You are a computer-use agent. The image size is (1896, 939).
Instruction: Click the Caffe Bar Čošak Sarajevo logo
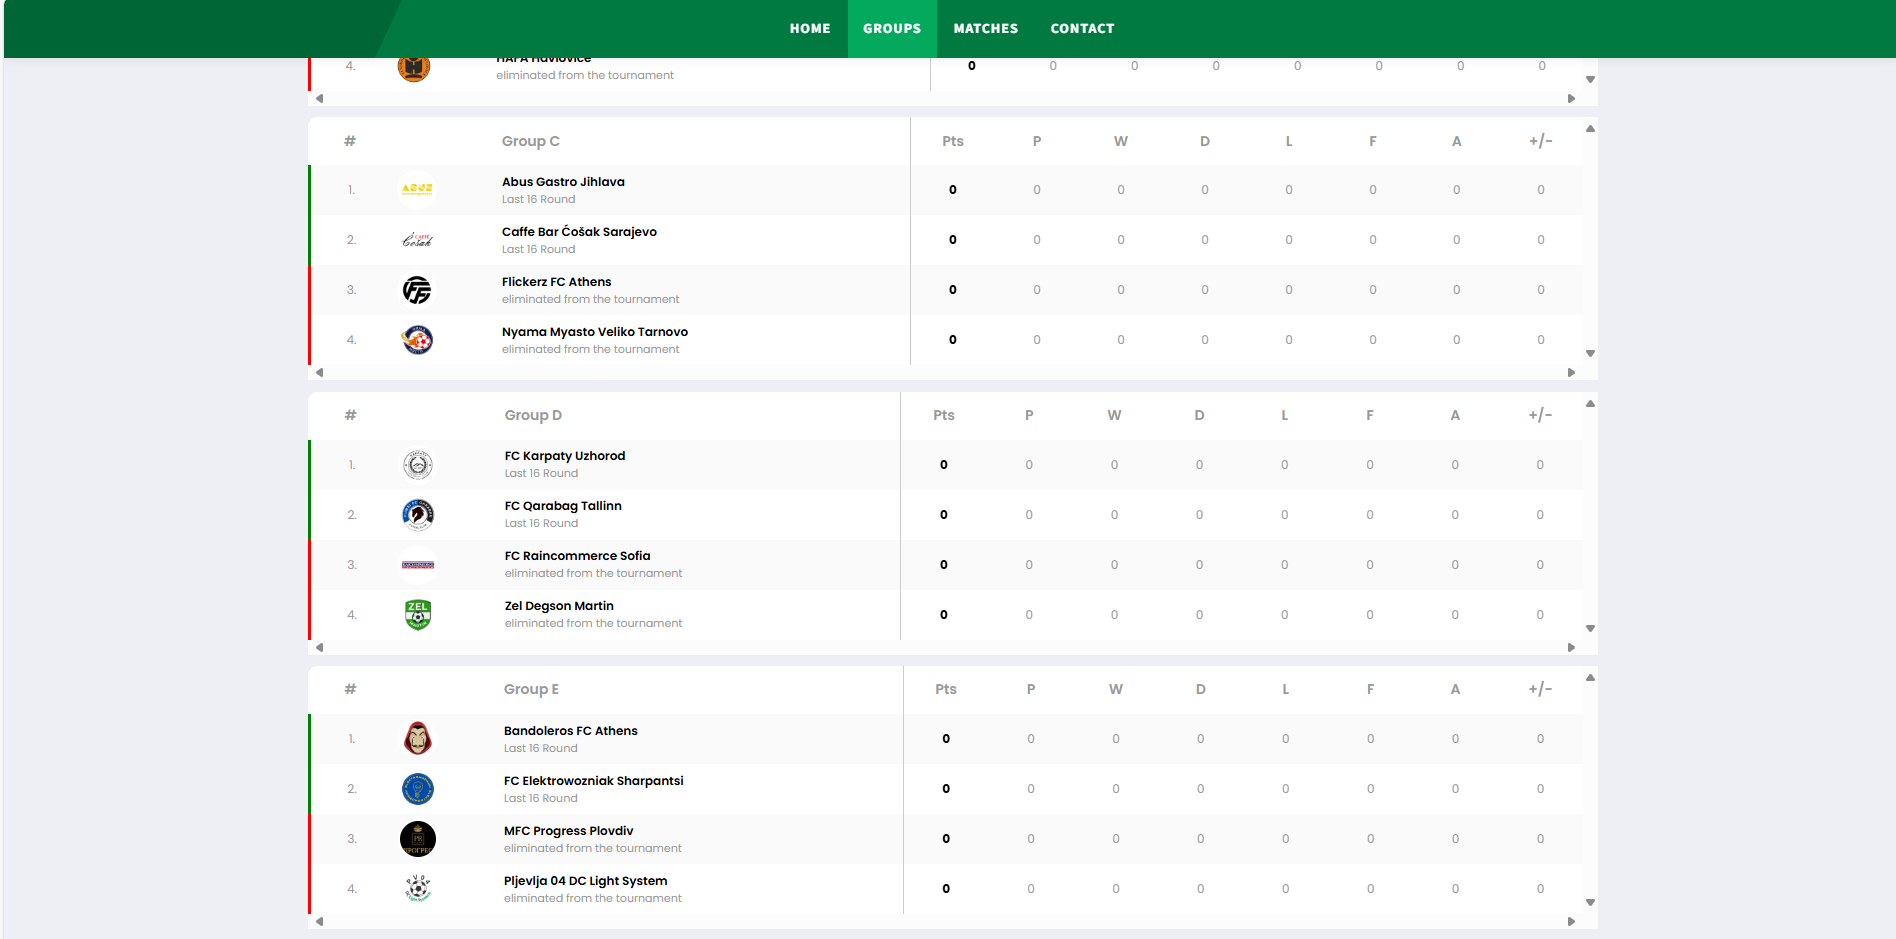click(x=417, y=239)
